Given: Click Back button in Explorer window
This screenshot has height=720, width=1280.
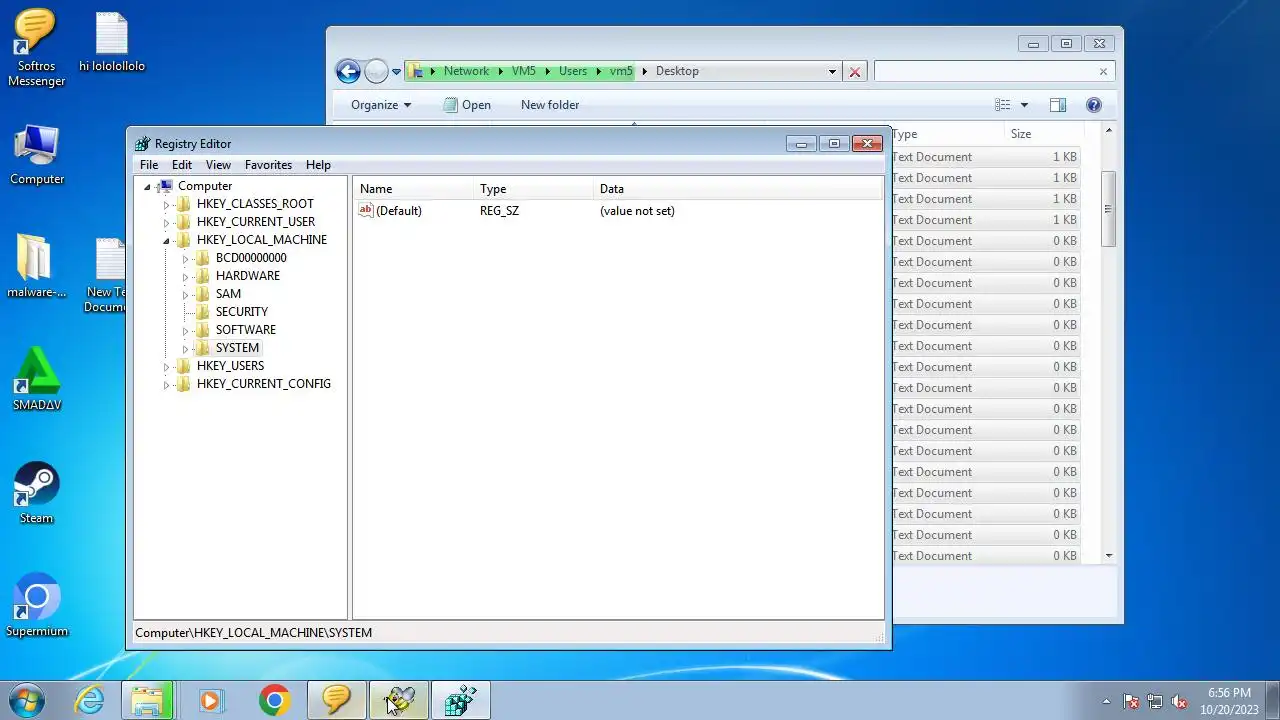Looking at the screenshot, I should pyautogui.click(x=348, y=71).
